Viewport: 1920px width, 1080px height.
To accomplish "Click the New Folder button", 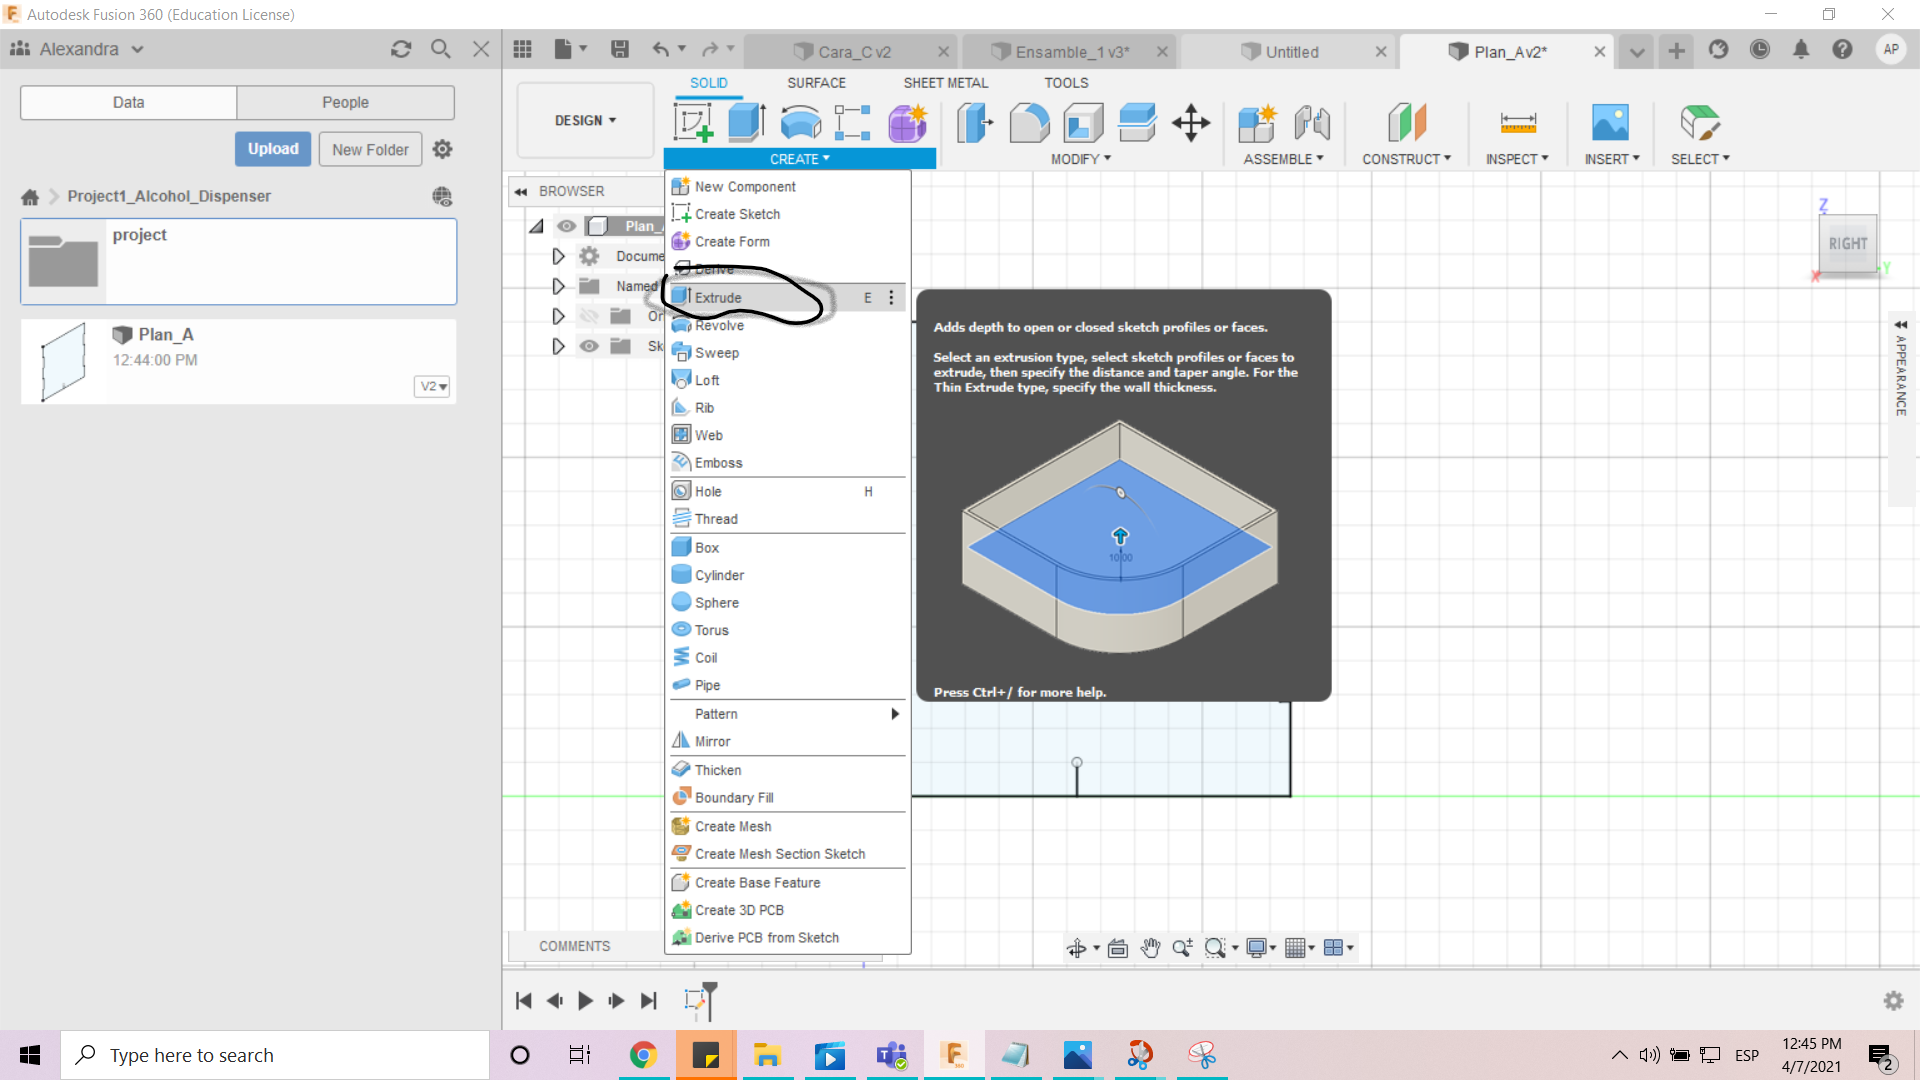I will pos(370,149).
